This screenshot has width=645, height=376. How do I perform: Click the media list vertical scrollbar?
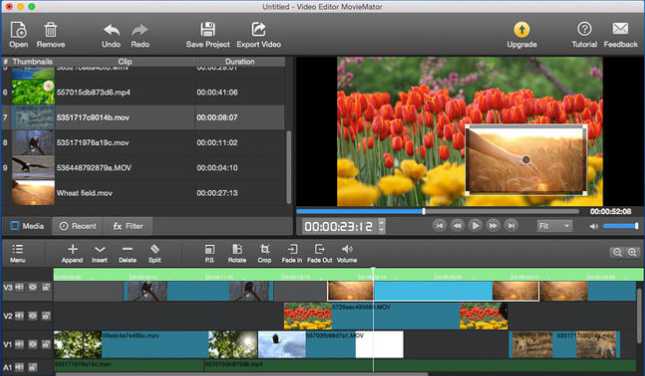(x=289, y=167)
